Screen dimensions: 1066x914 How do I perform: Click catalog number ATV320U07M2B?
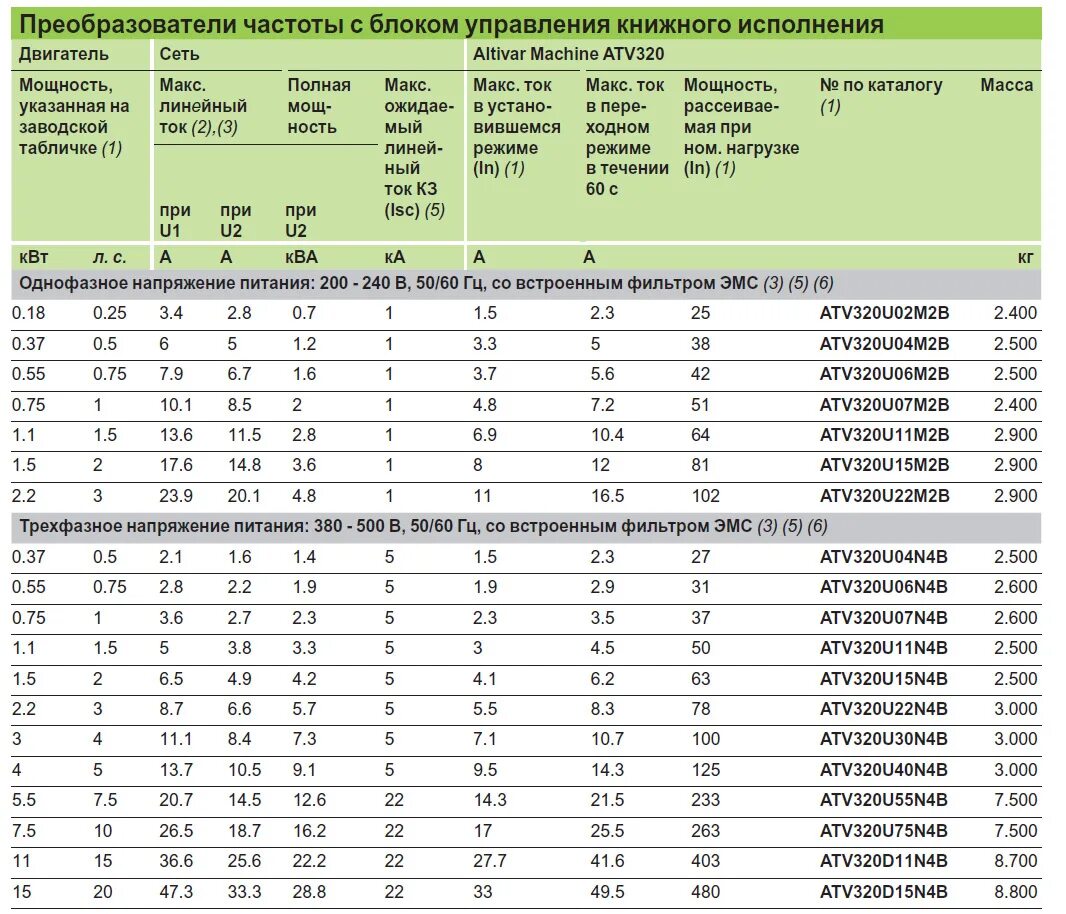(884, 405)
